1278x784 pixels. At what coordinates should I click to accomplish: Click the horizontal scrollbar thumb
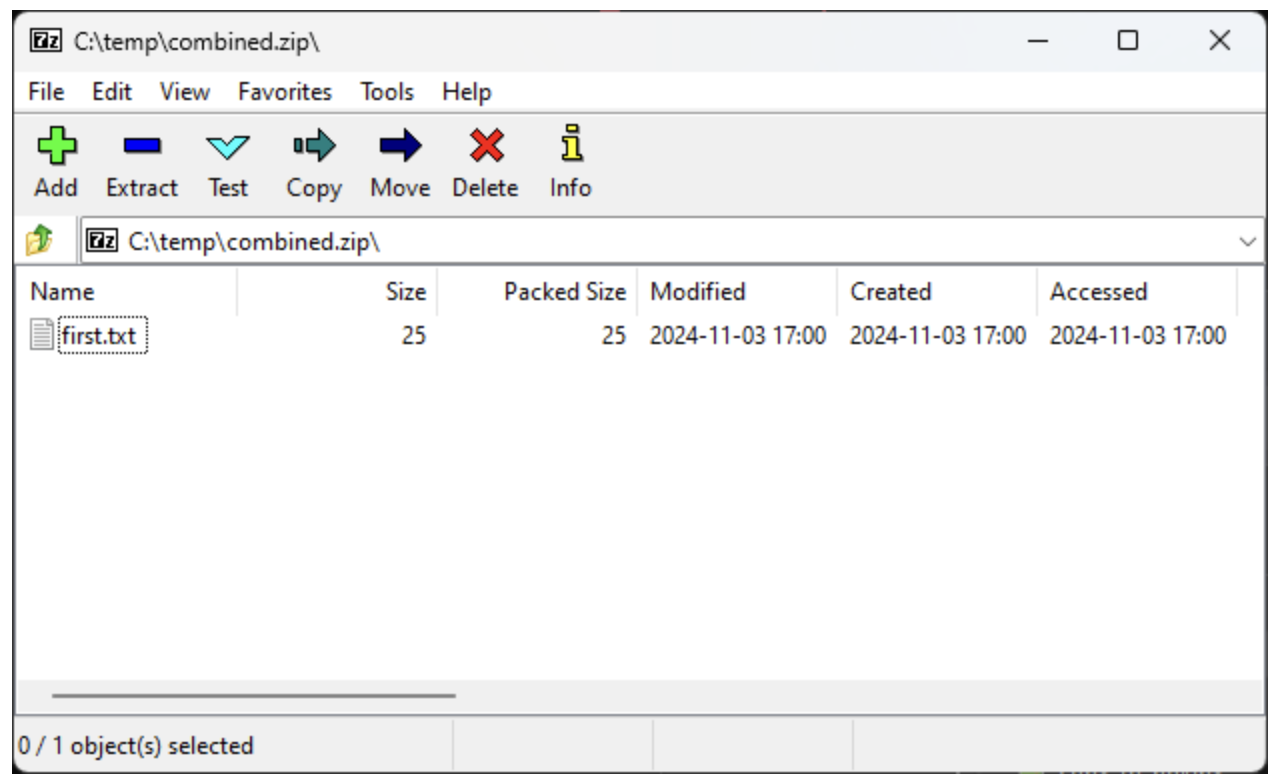coord(254,696)
